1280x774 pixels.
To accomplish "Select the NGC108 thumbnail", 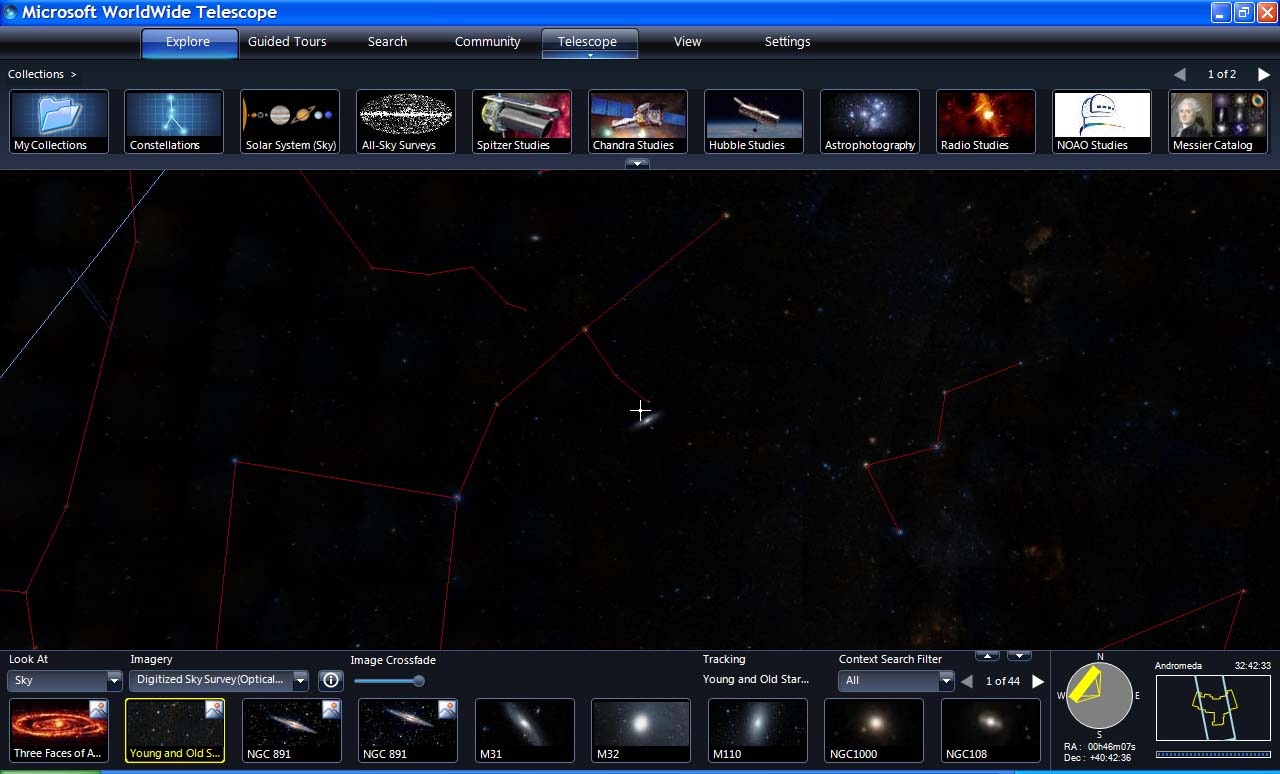I will (990, 730).
